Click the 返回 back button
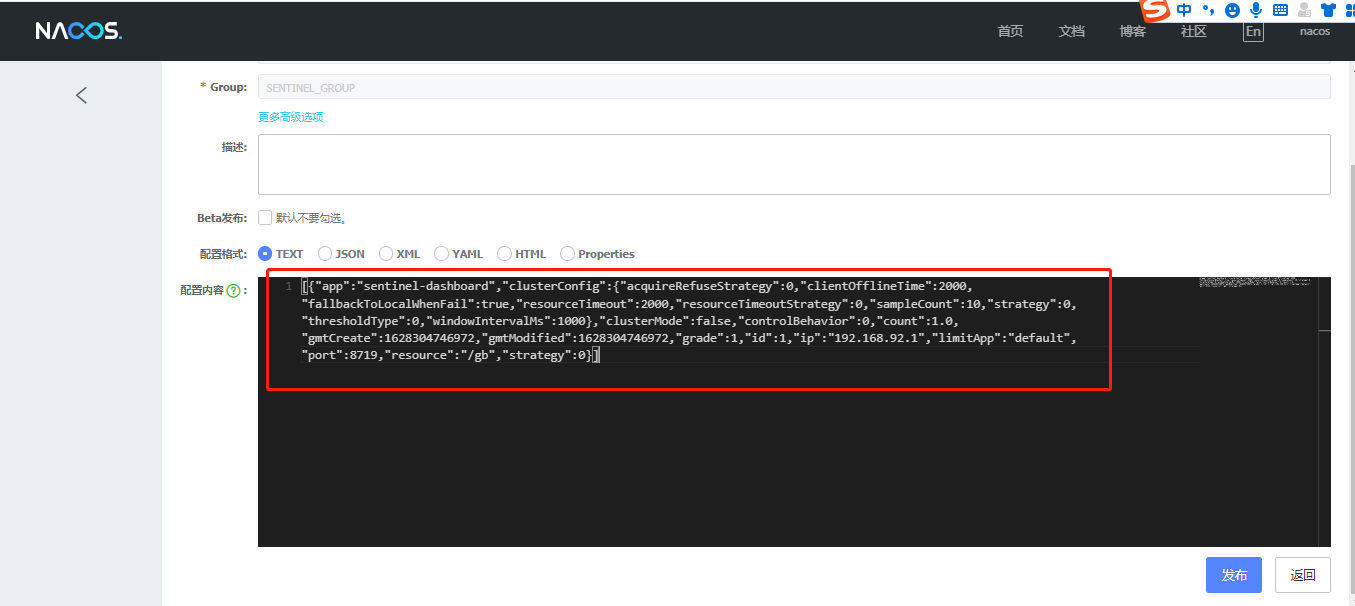This screenshot has width=1355, height=606. point(1303,575)
